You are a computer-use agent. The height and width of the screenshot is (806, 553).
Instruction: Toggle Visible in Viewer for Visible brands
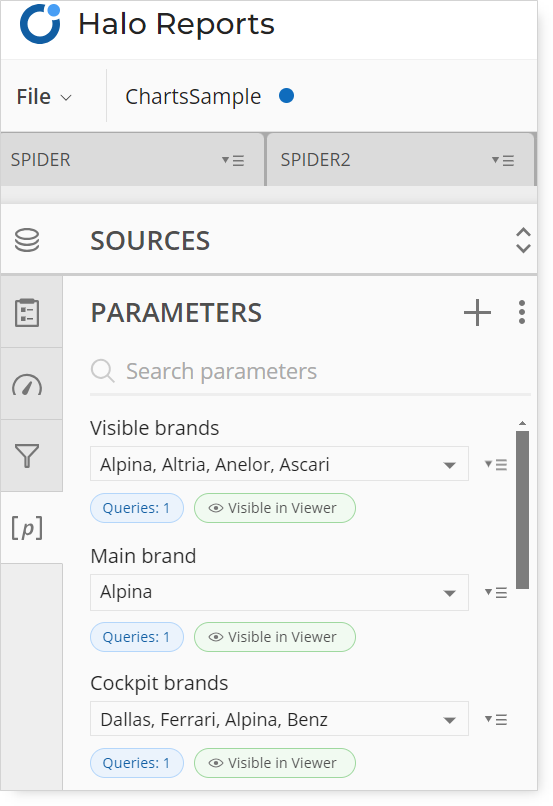(274, 508)
